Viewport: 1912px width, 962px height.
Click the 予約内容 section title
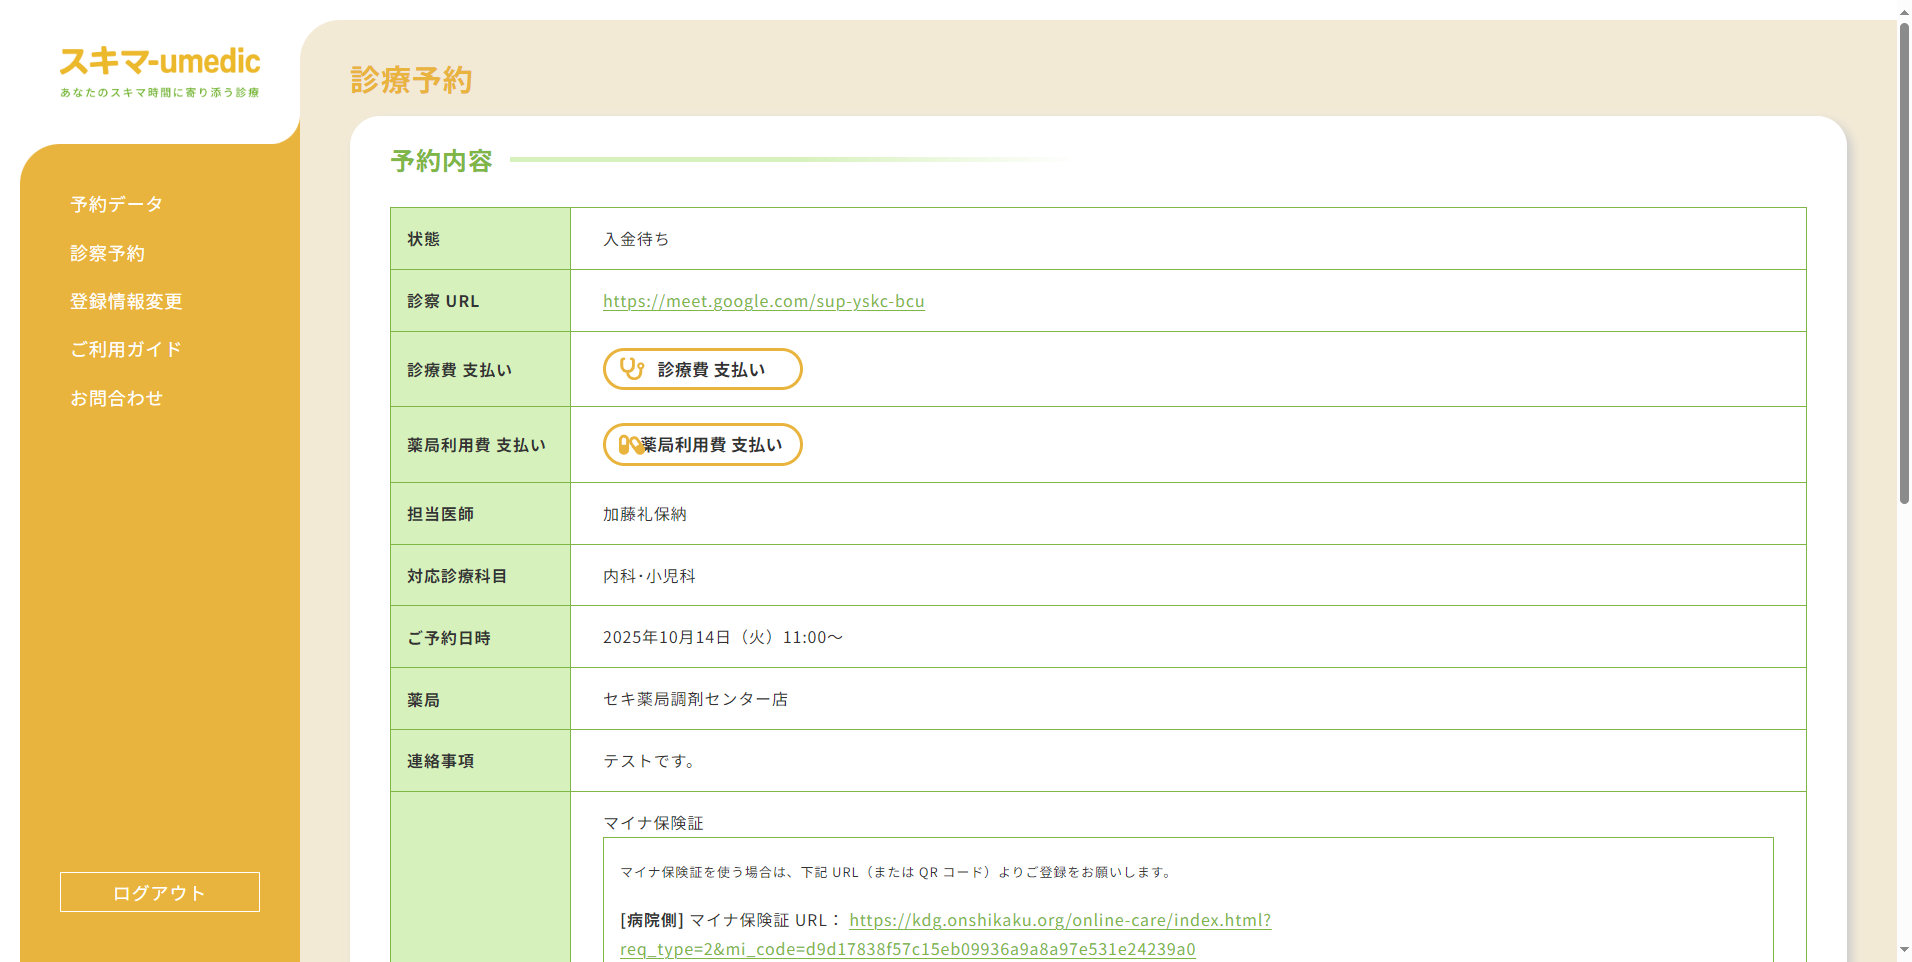coord(441,161)
